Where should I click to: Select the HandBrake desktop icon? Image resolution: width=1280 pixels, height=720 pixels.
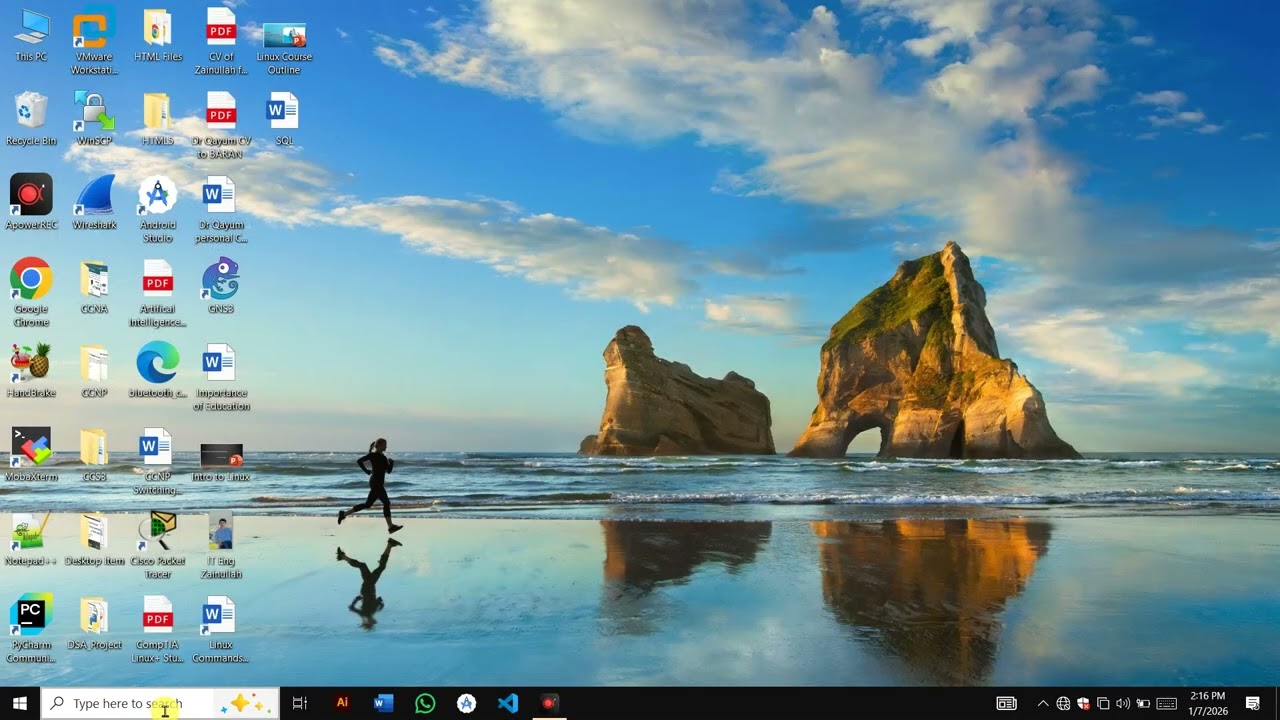click(x=31, y=371)
